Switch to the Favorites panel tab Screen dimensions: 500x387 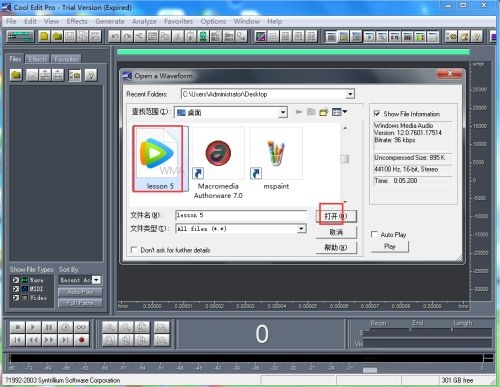66,59
